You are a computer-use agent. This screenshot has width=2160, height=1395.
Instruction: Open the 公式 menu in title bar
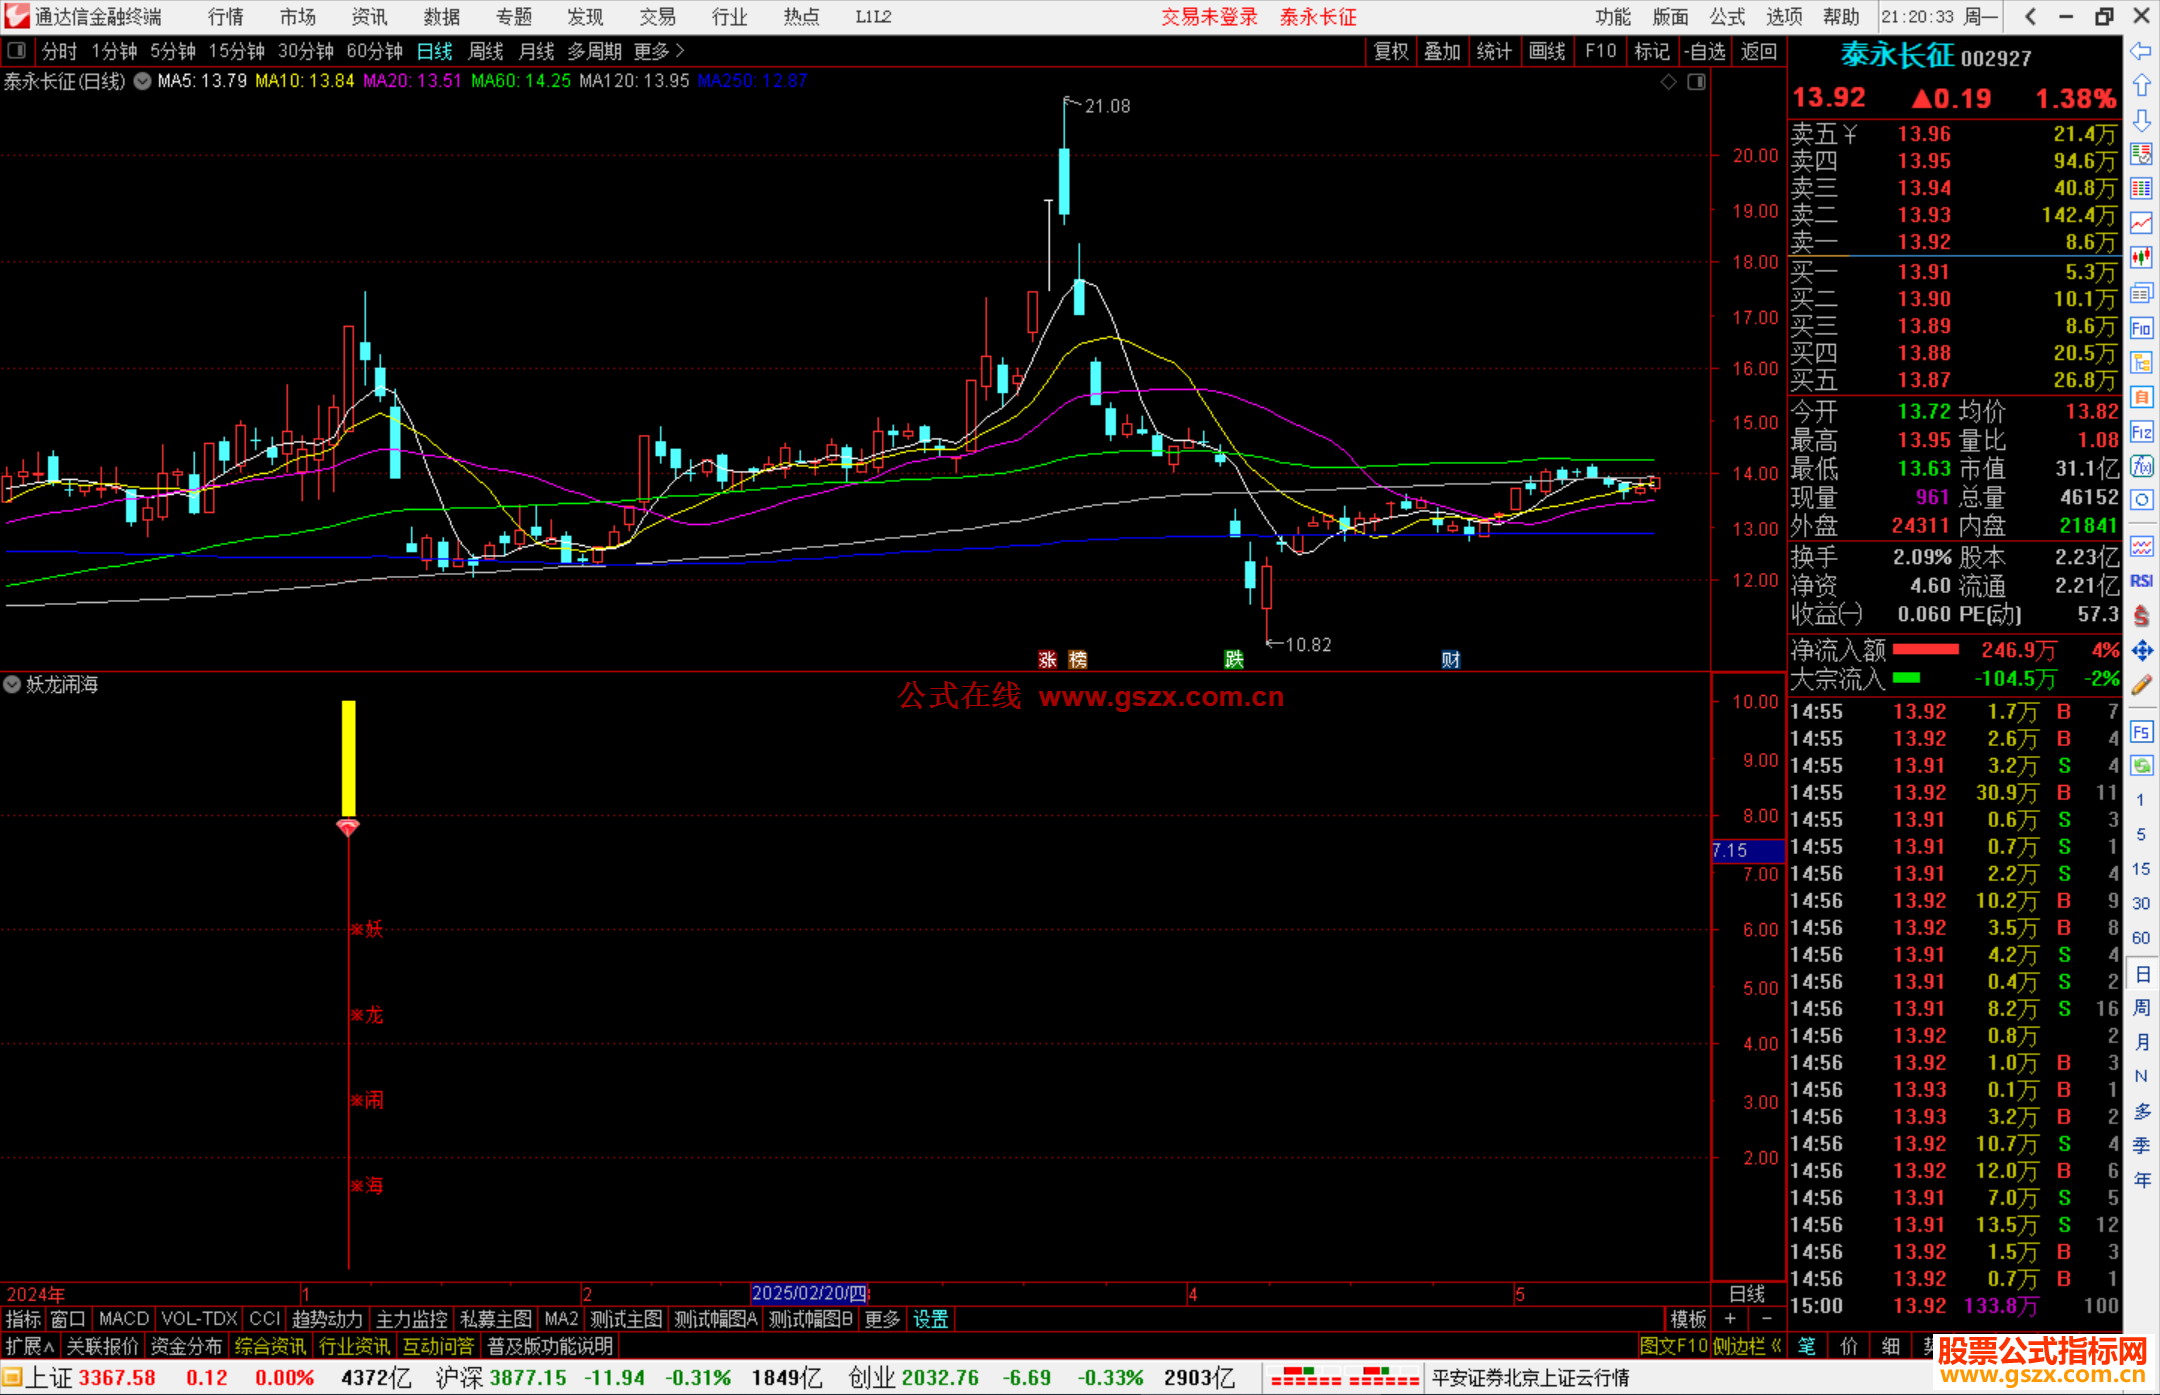pos(1727,16)
